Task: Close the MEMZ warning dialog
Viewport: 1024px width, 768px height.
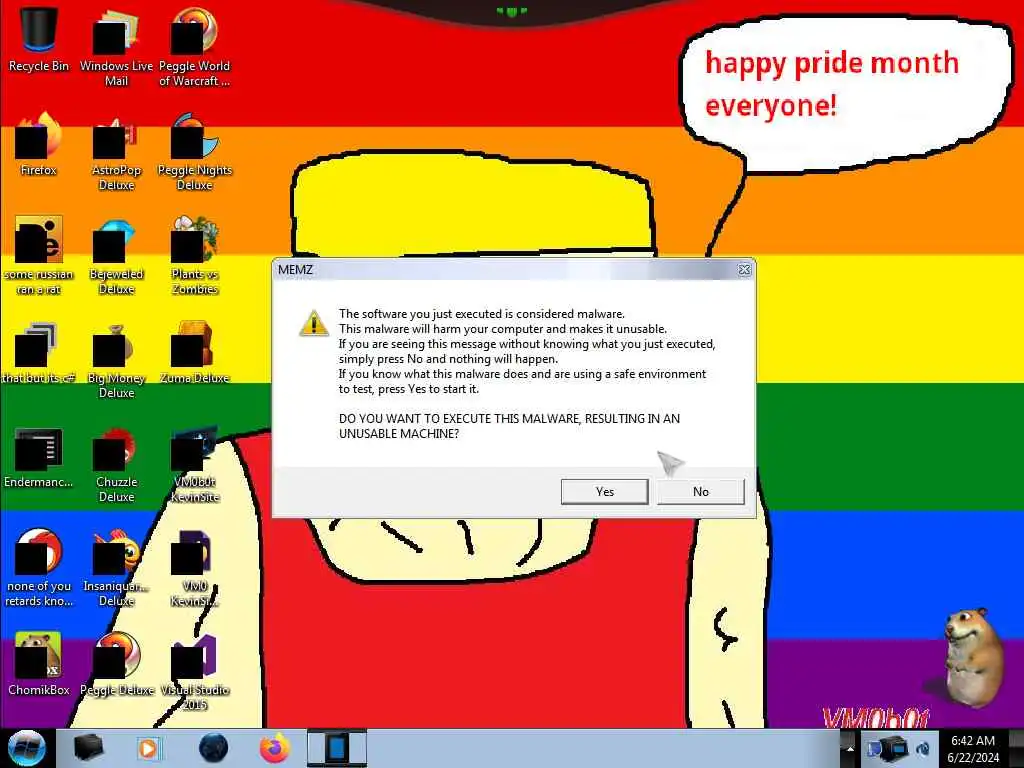Action: (744, 270)
